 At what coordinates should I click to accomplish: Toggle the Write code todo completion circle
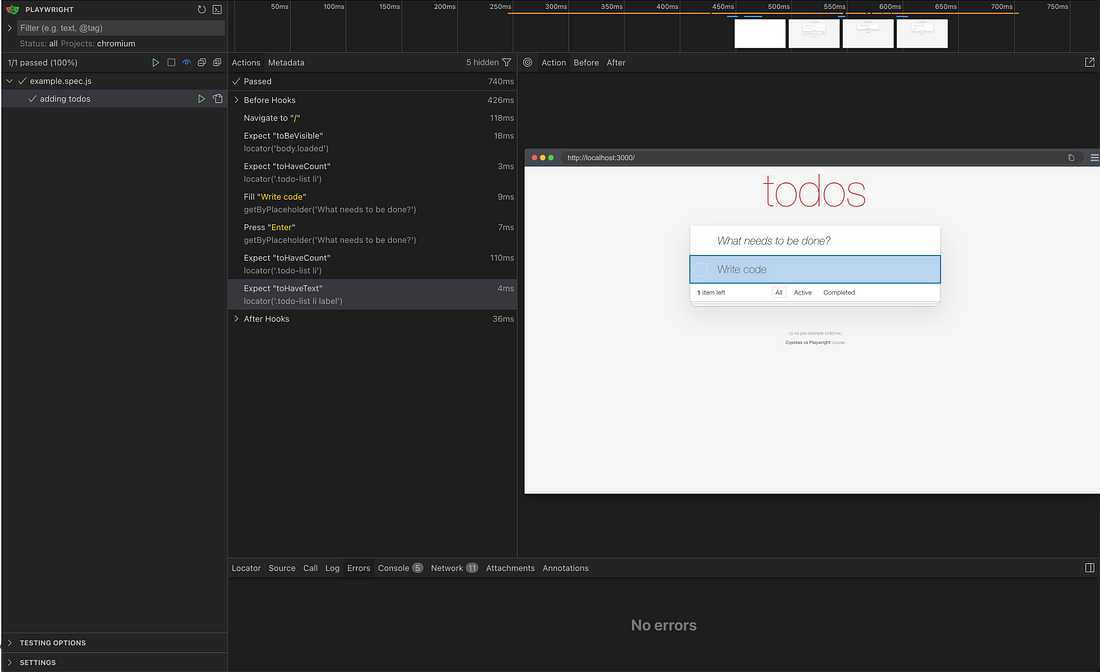[x=701, y=269]
